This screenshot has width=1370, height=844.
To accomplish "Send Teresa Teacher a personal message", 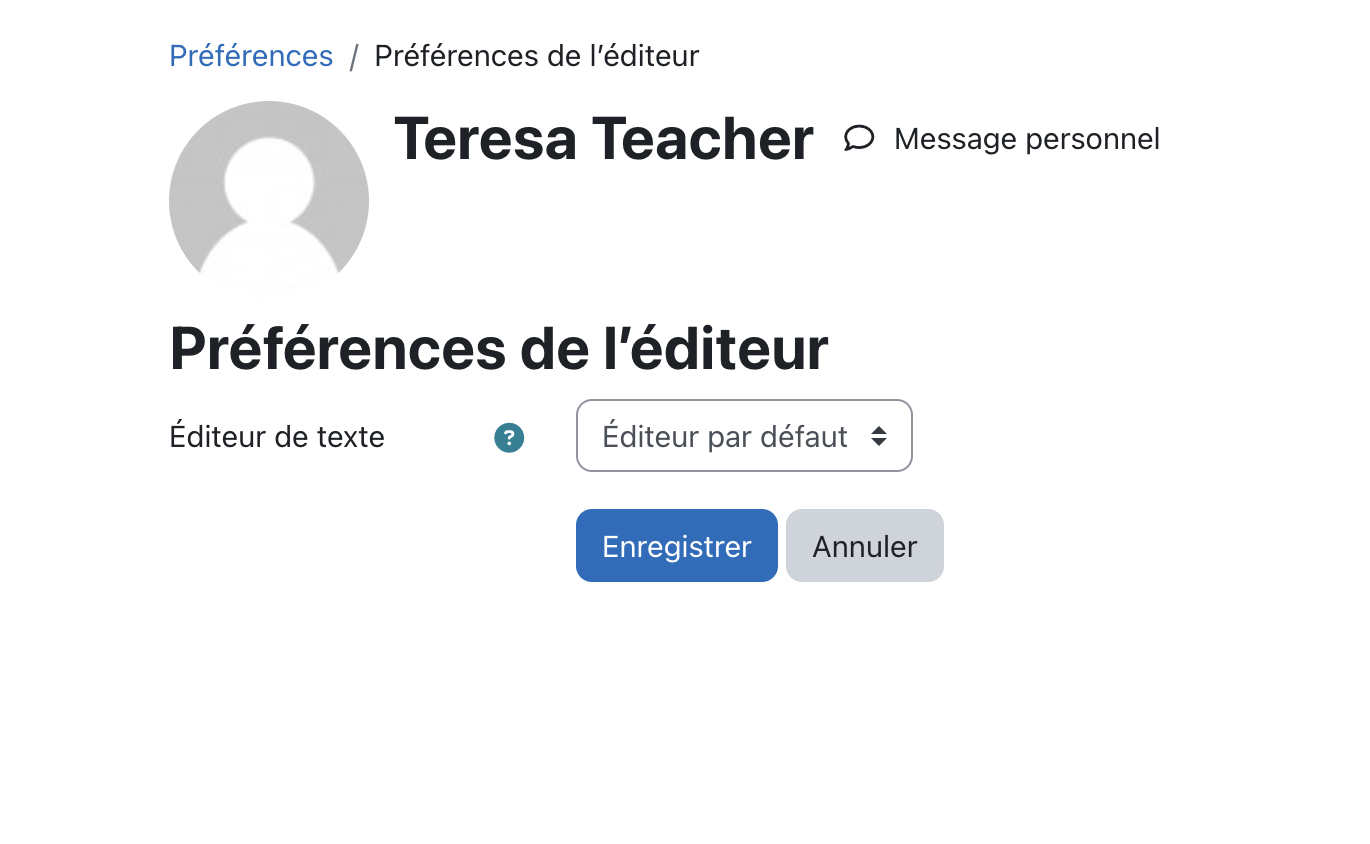I will (x=1002, y=138).
